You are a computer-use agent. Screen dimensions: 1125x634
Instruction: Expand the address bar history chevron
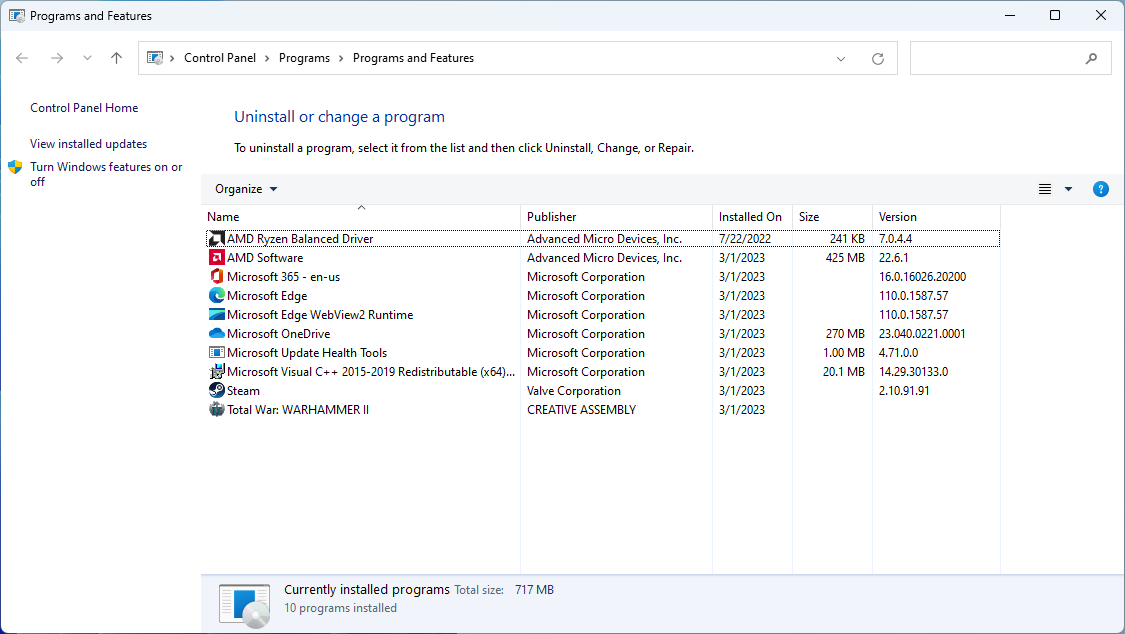tap(840, 58)
